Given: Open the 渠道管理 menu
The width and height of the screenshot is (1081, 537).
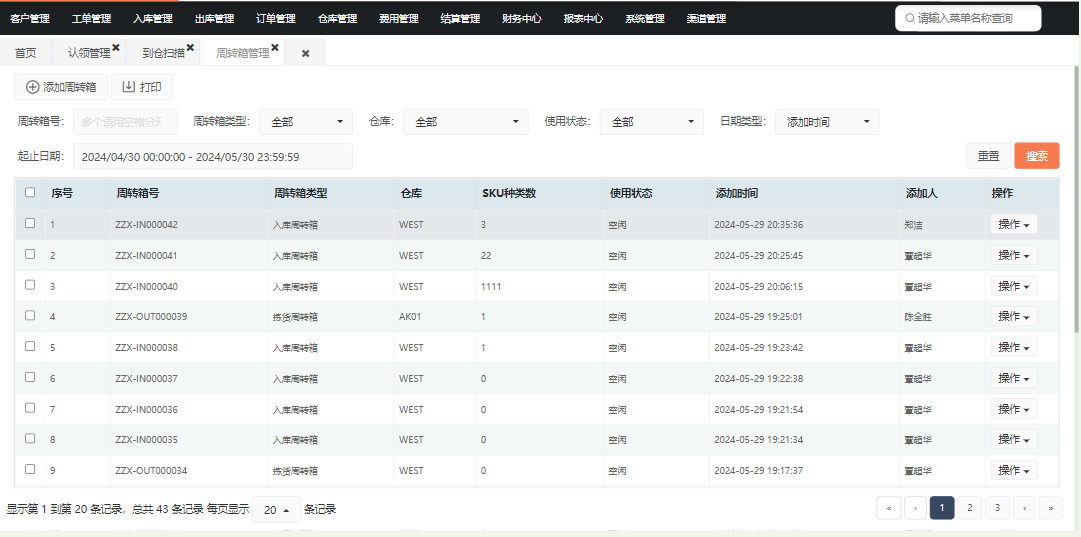Looking at the screenshot, I should pos(707,19).
